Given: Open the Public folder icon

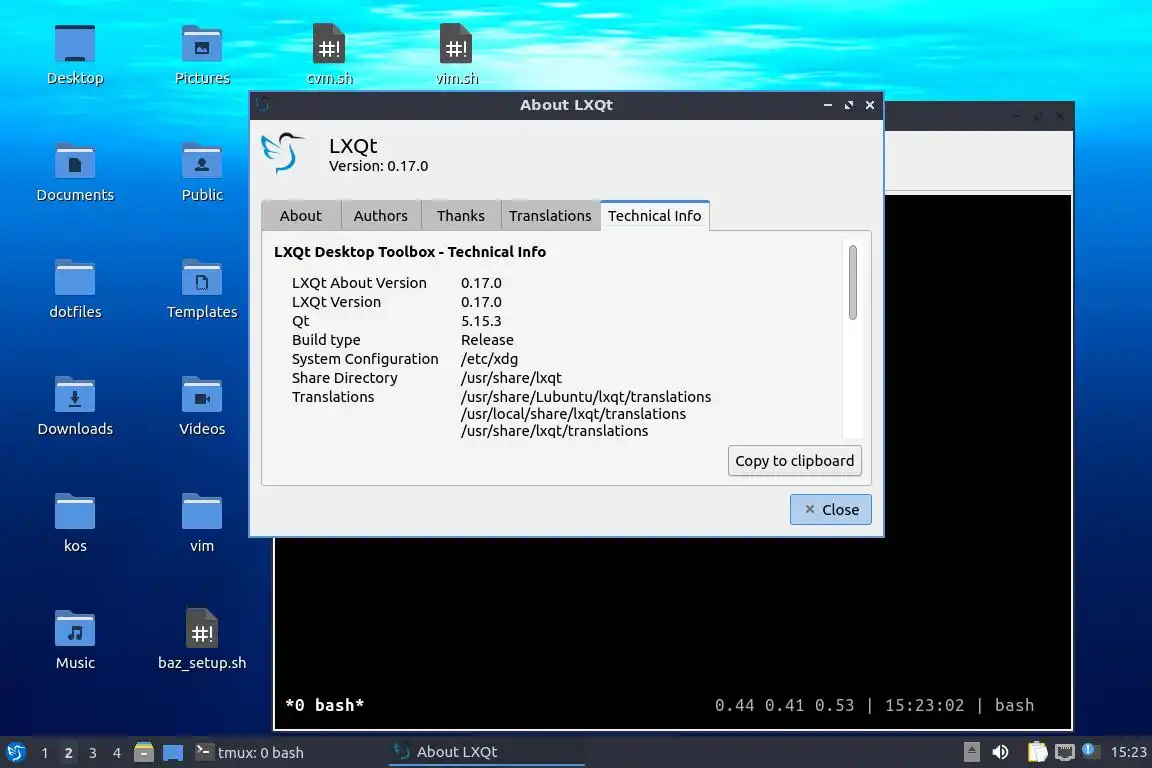Looking at the screenshot, I should click(x=202, y=173).
